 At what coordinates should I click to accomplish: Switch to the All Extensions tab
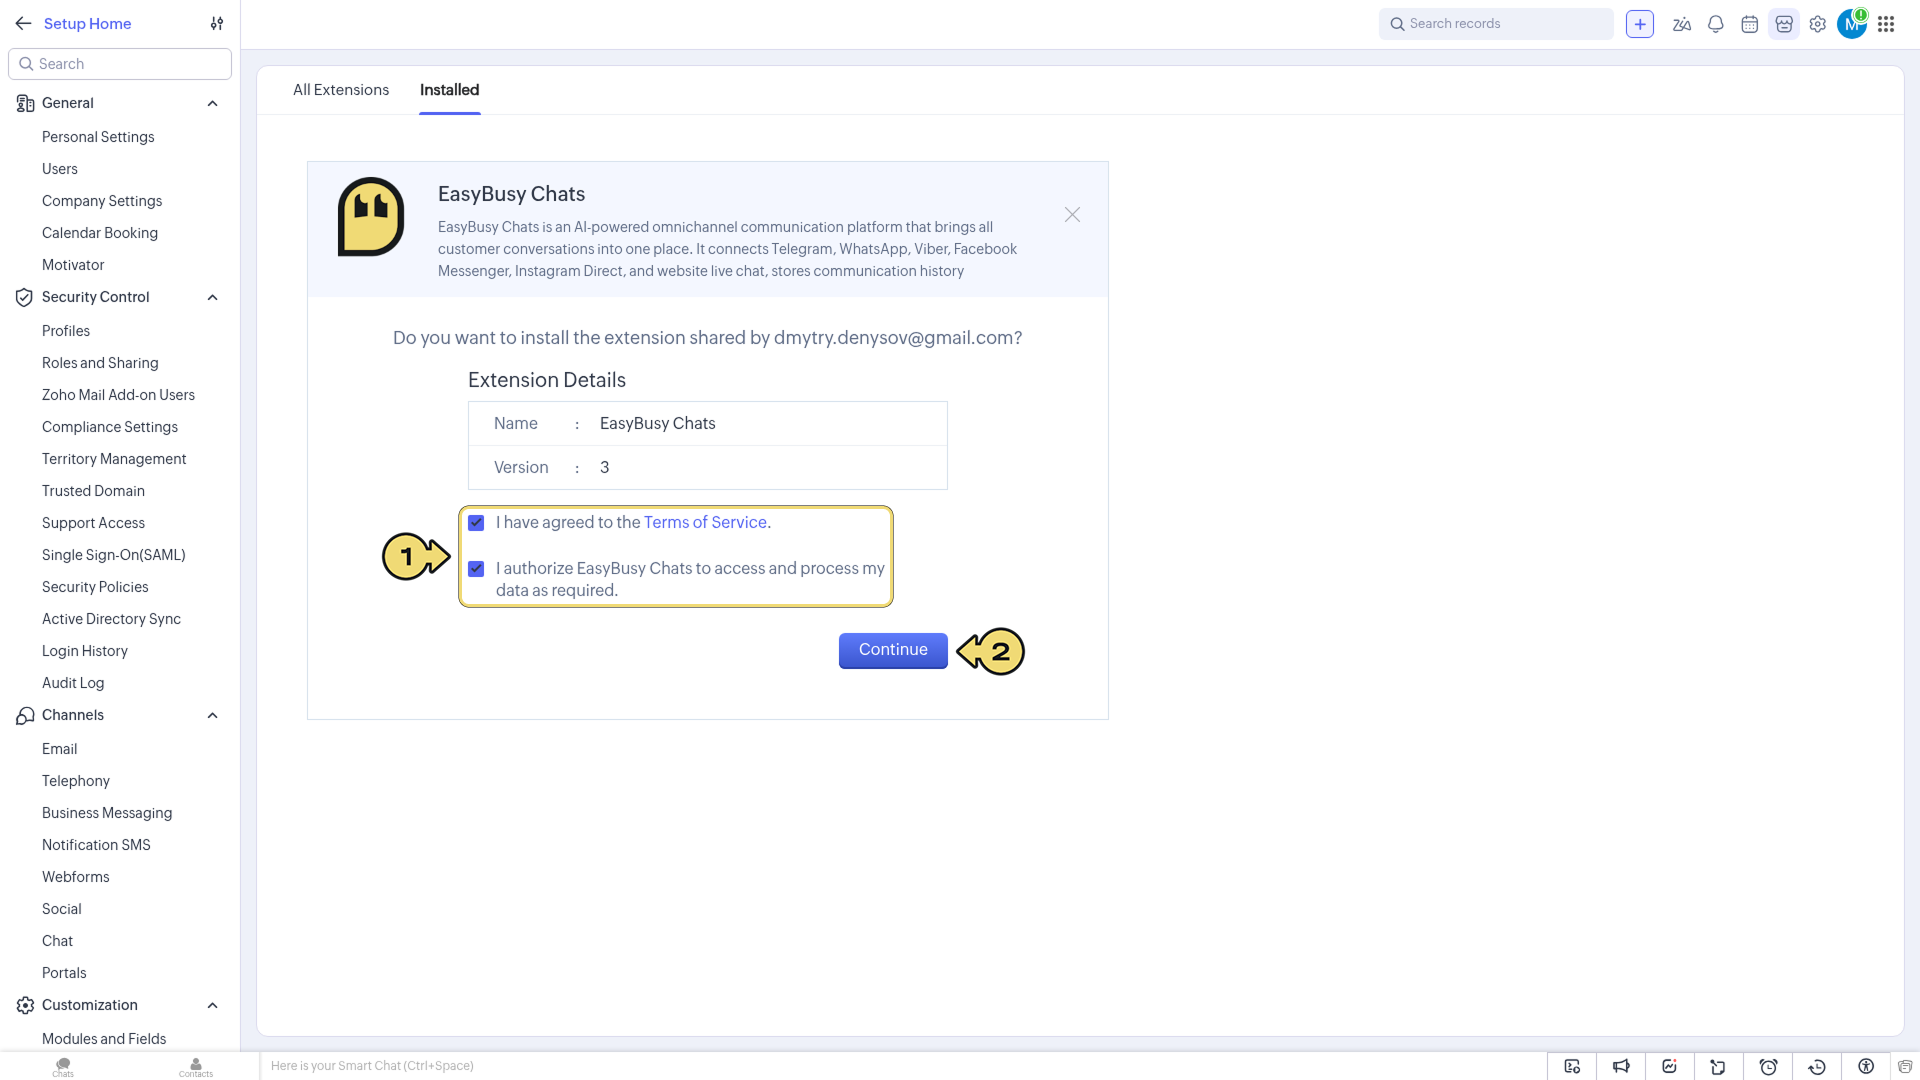[x=341, y=90]
